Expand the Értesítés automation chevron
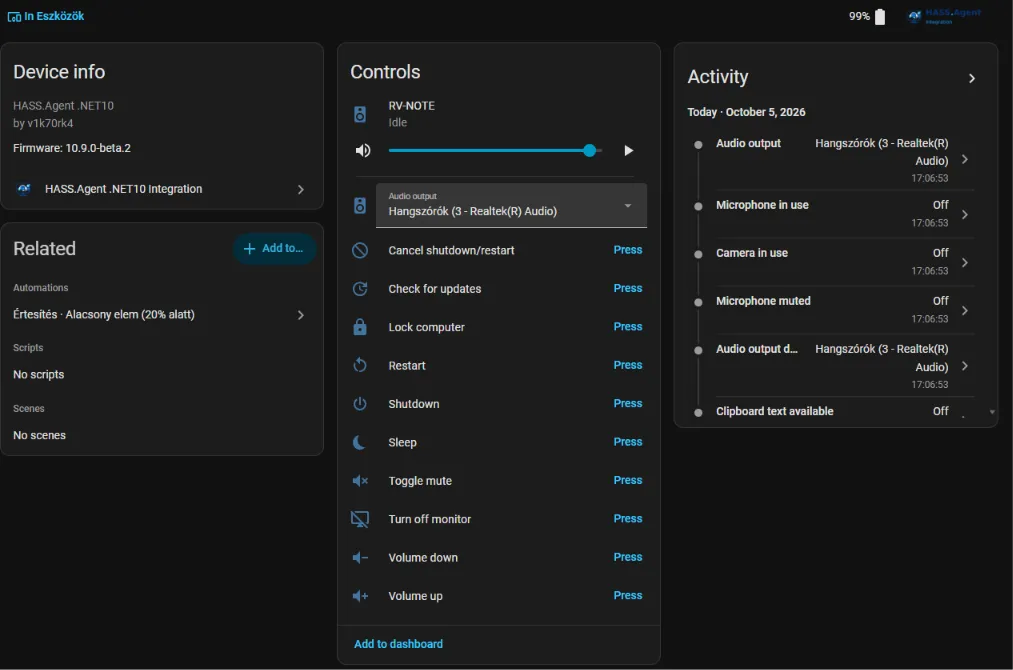Image resolution: width=1013 pixels, height=670 pixels. pyautogui.click(x=300, y=315)
